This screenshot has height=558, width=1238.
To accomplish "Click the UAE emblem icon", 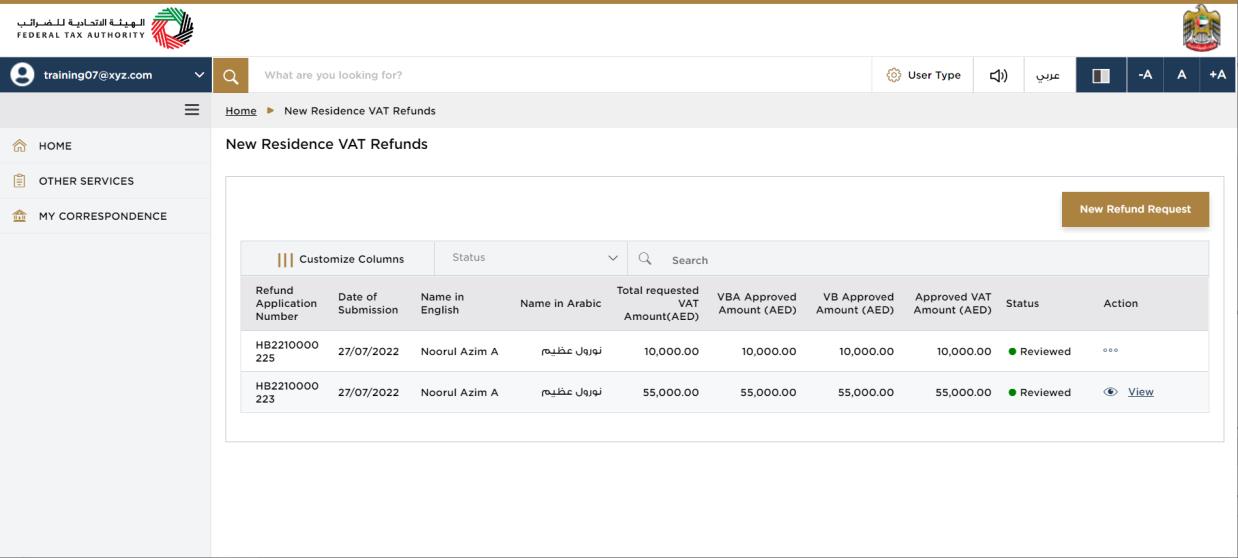I will (x=1201, y=29).
